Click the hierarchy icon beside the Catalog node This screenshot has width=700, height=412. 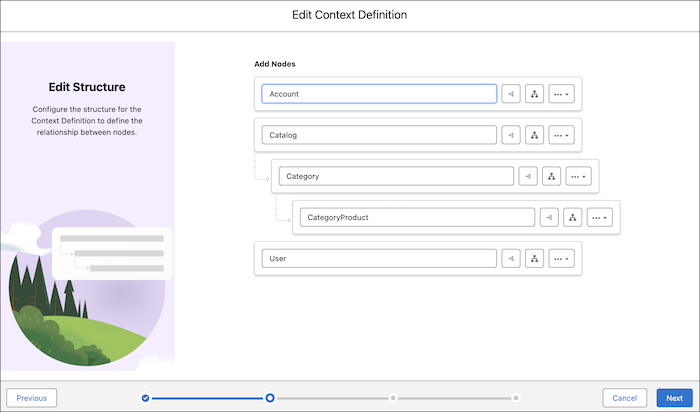click(534, 135)
